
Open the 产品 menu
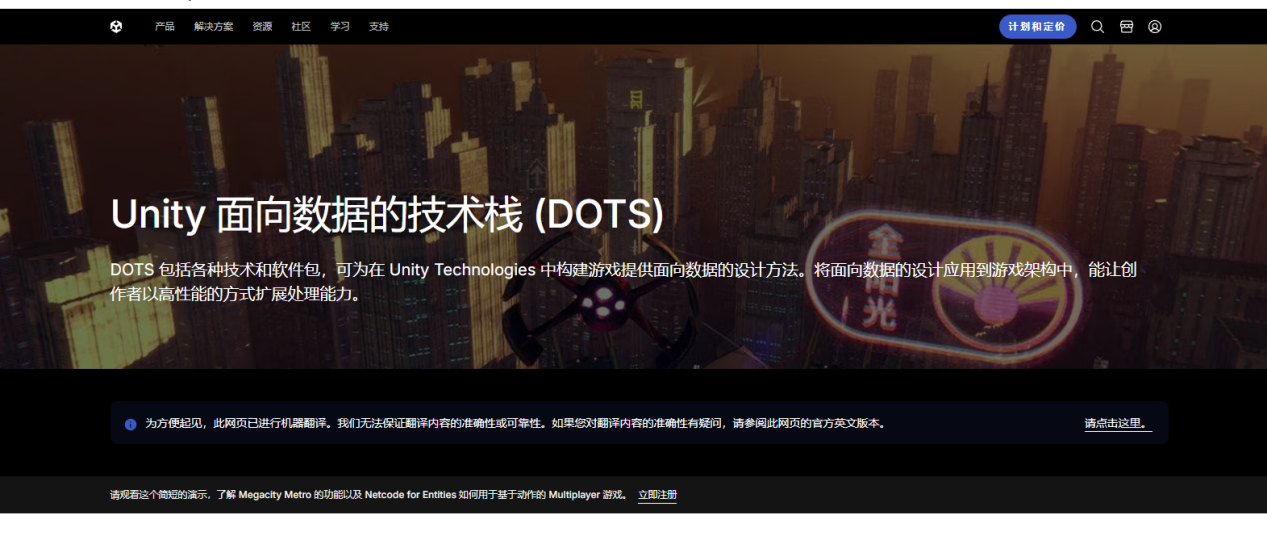click(x=165, y=27)
